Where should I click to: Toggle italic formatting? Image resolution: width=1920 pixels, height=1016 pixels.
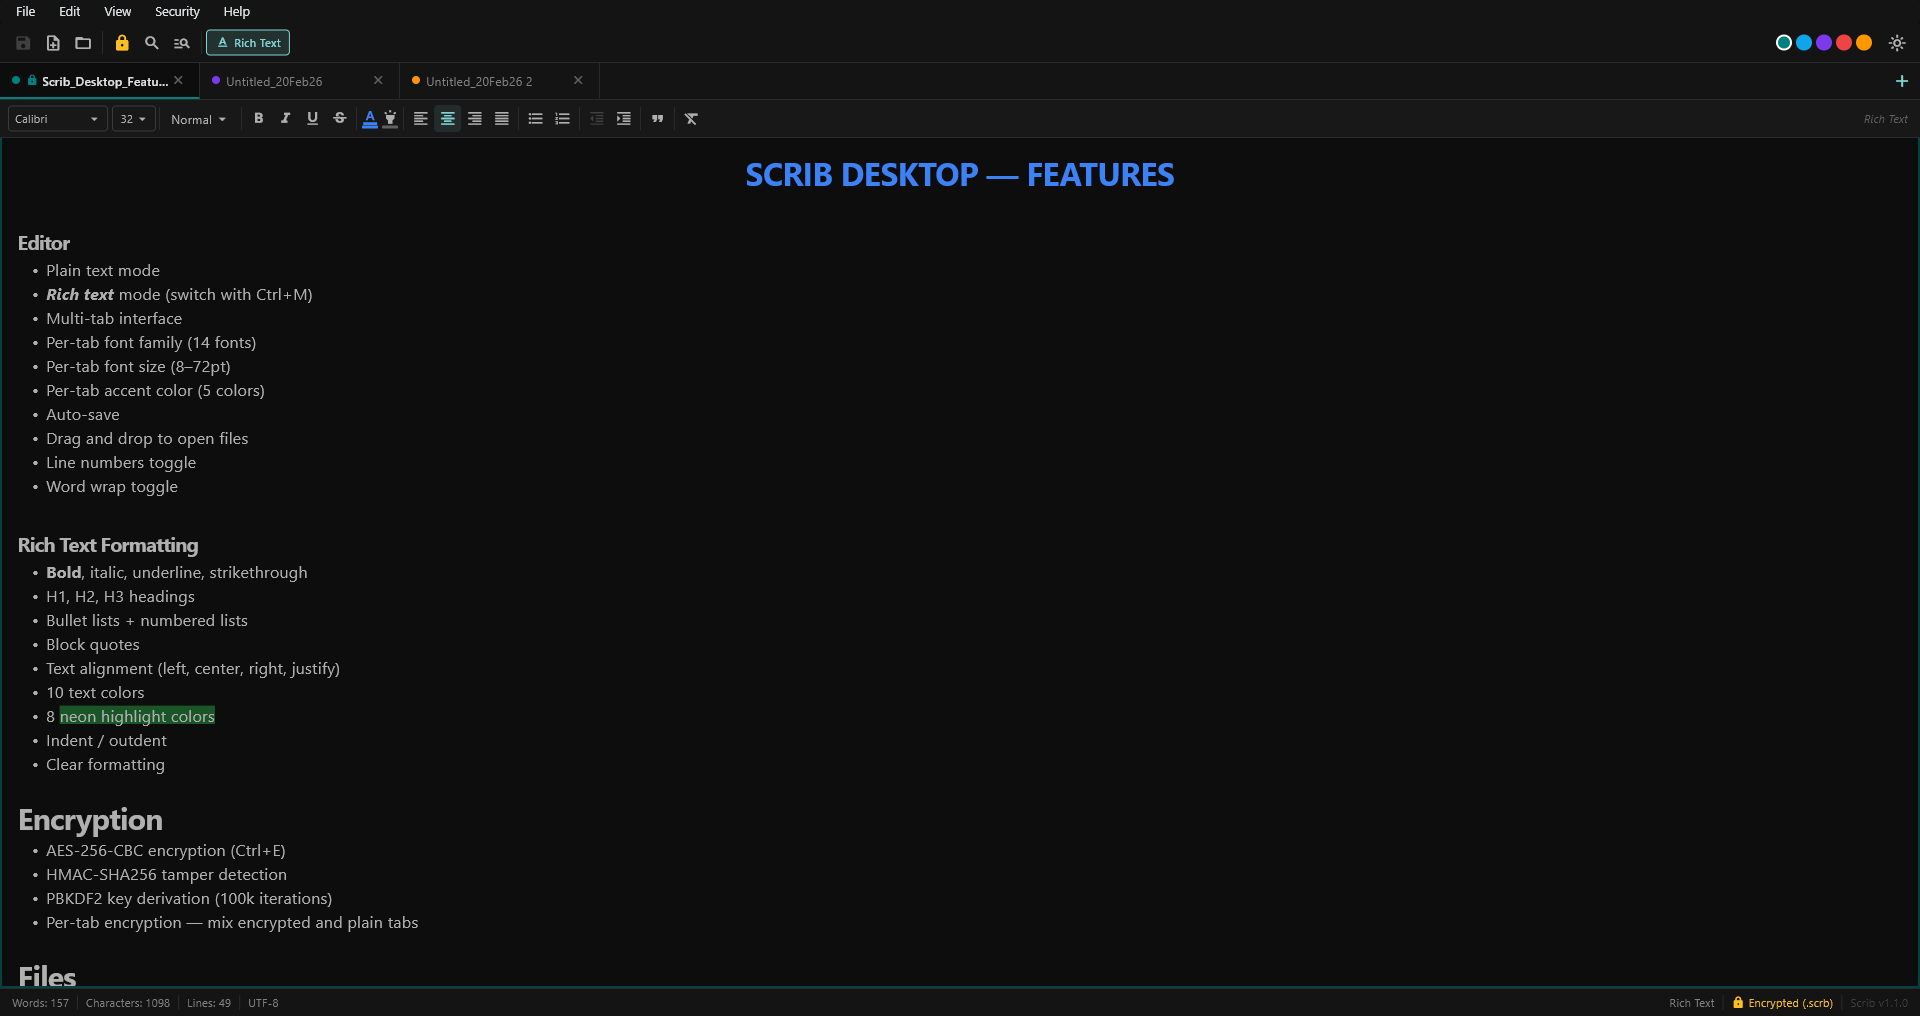(285, 118)
